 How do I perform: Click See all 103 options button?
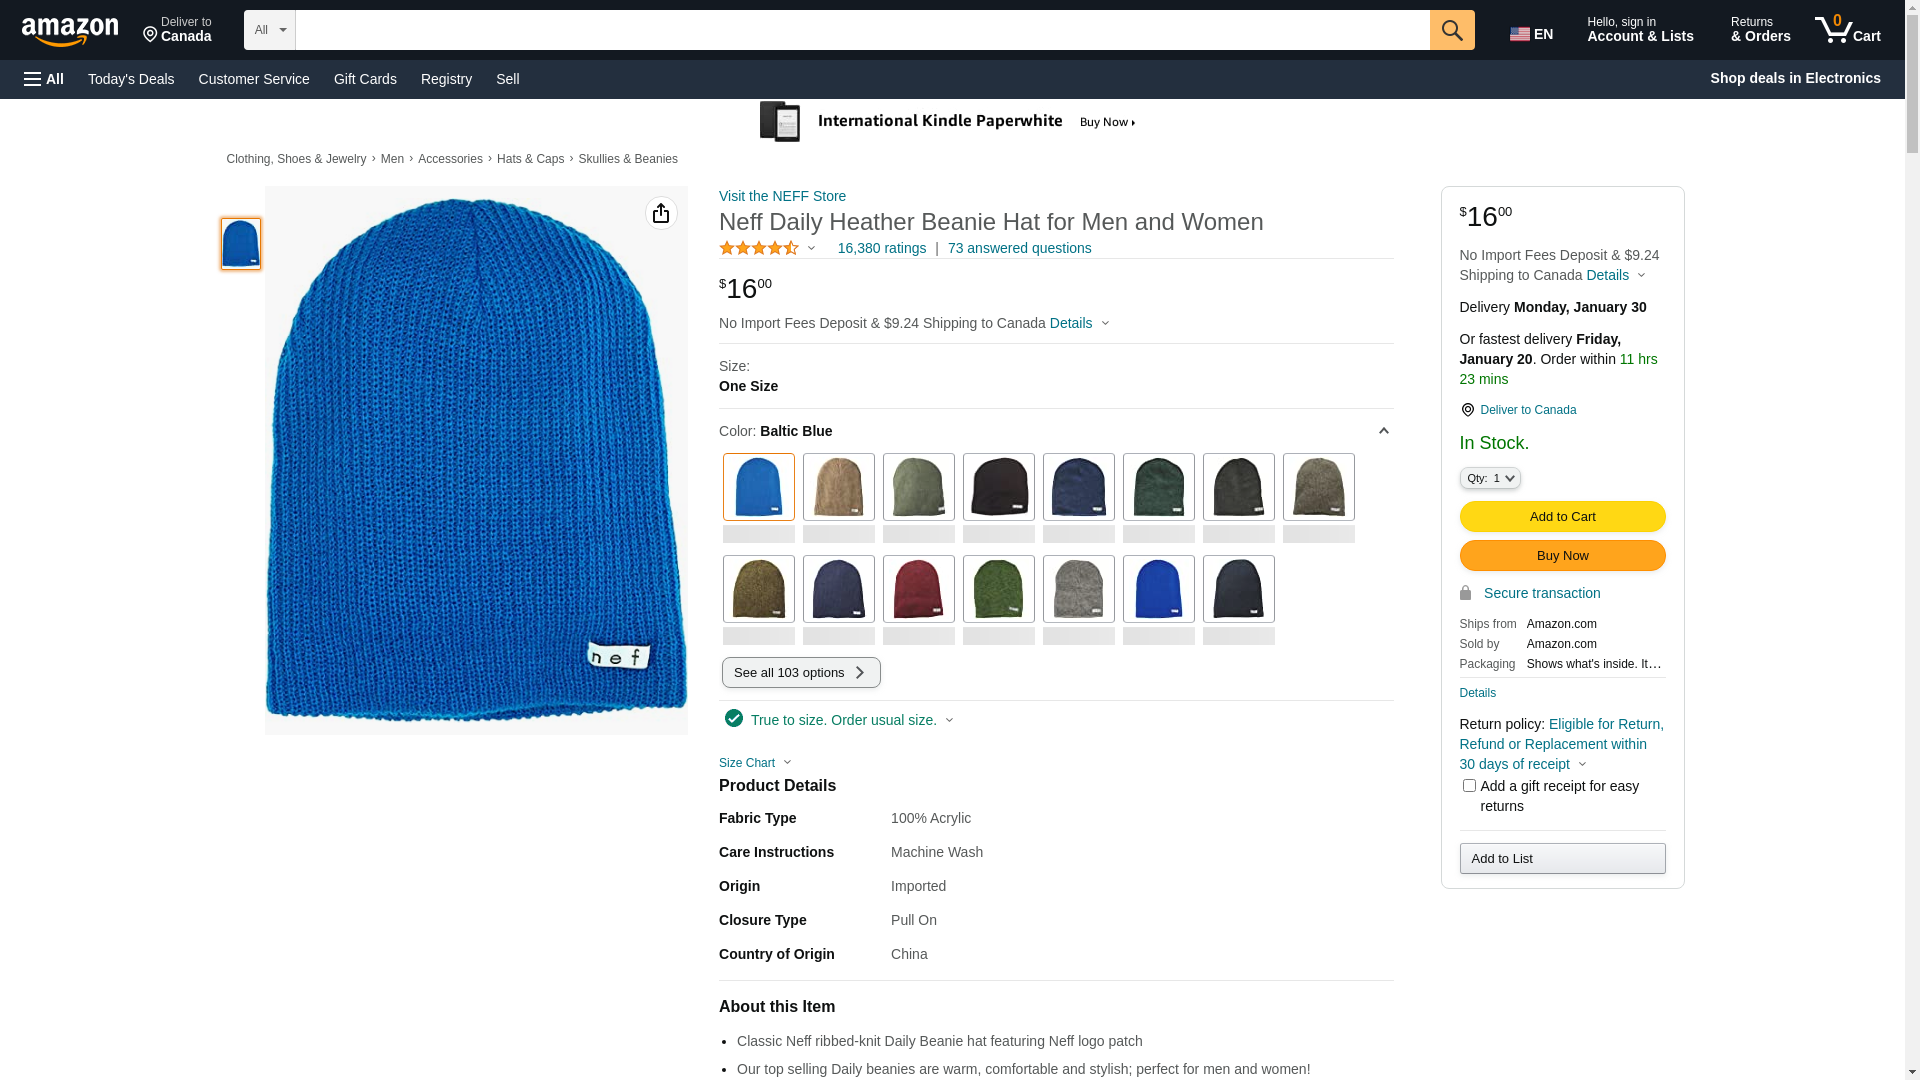click(800, 672)
